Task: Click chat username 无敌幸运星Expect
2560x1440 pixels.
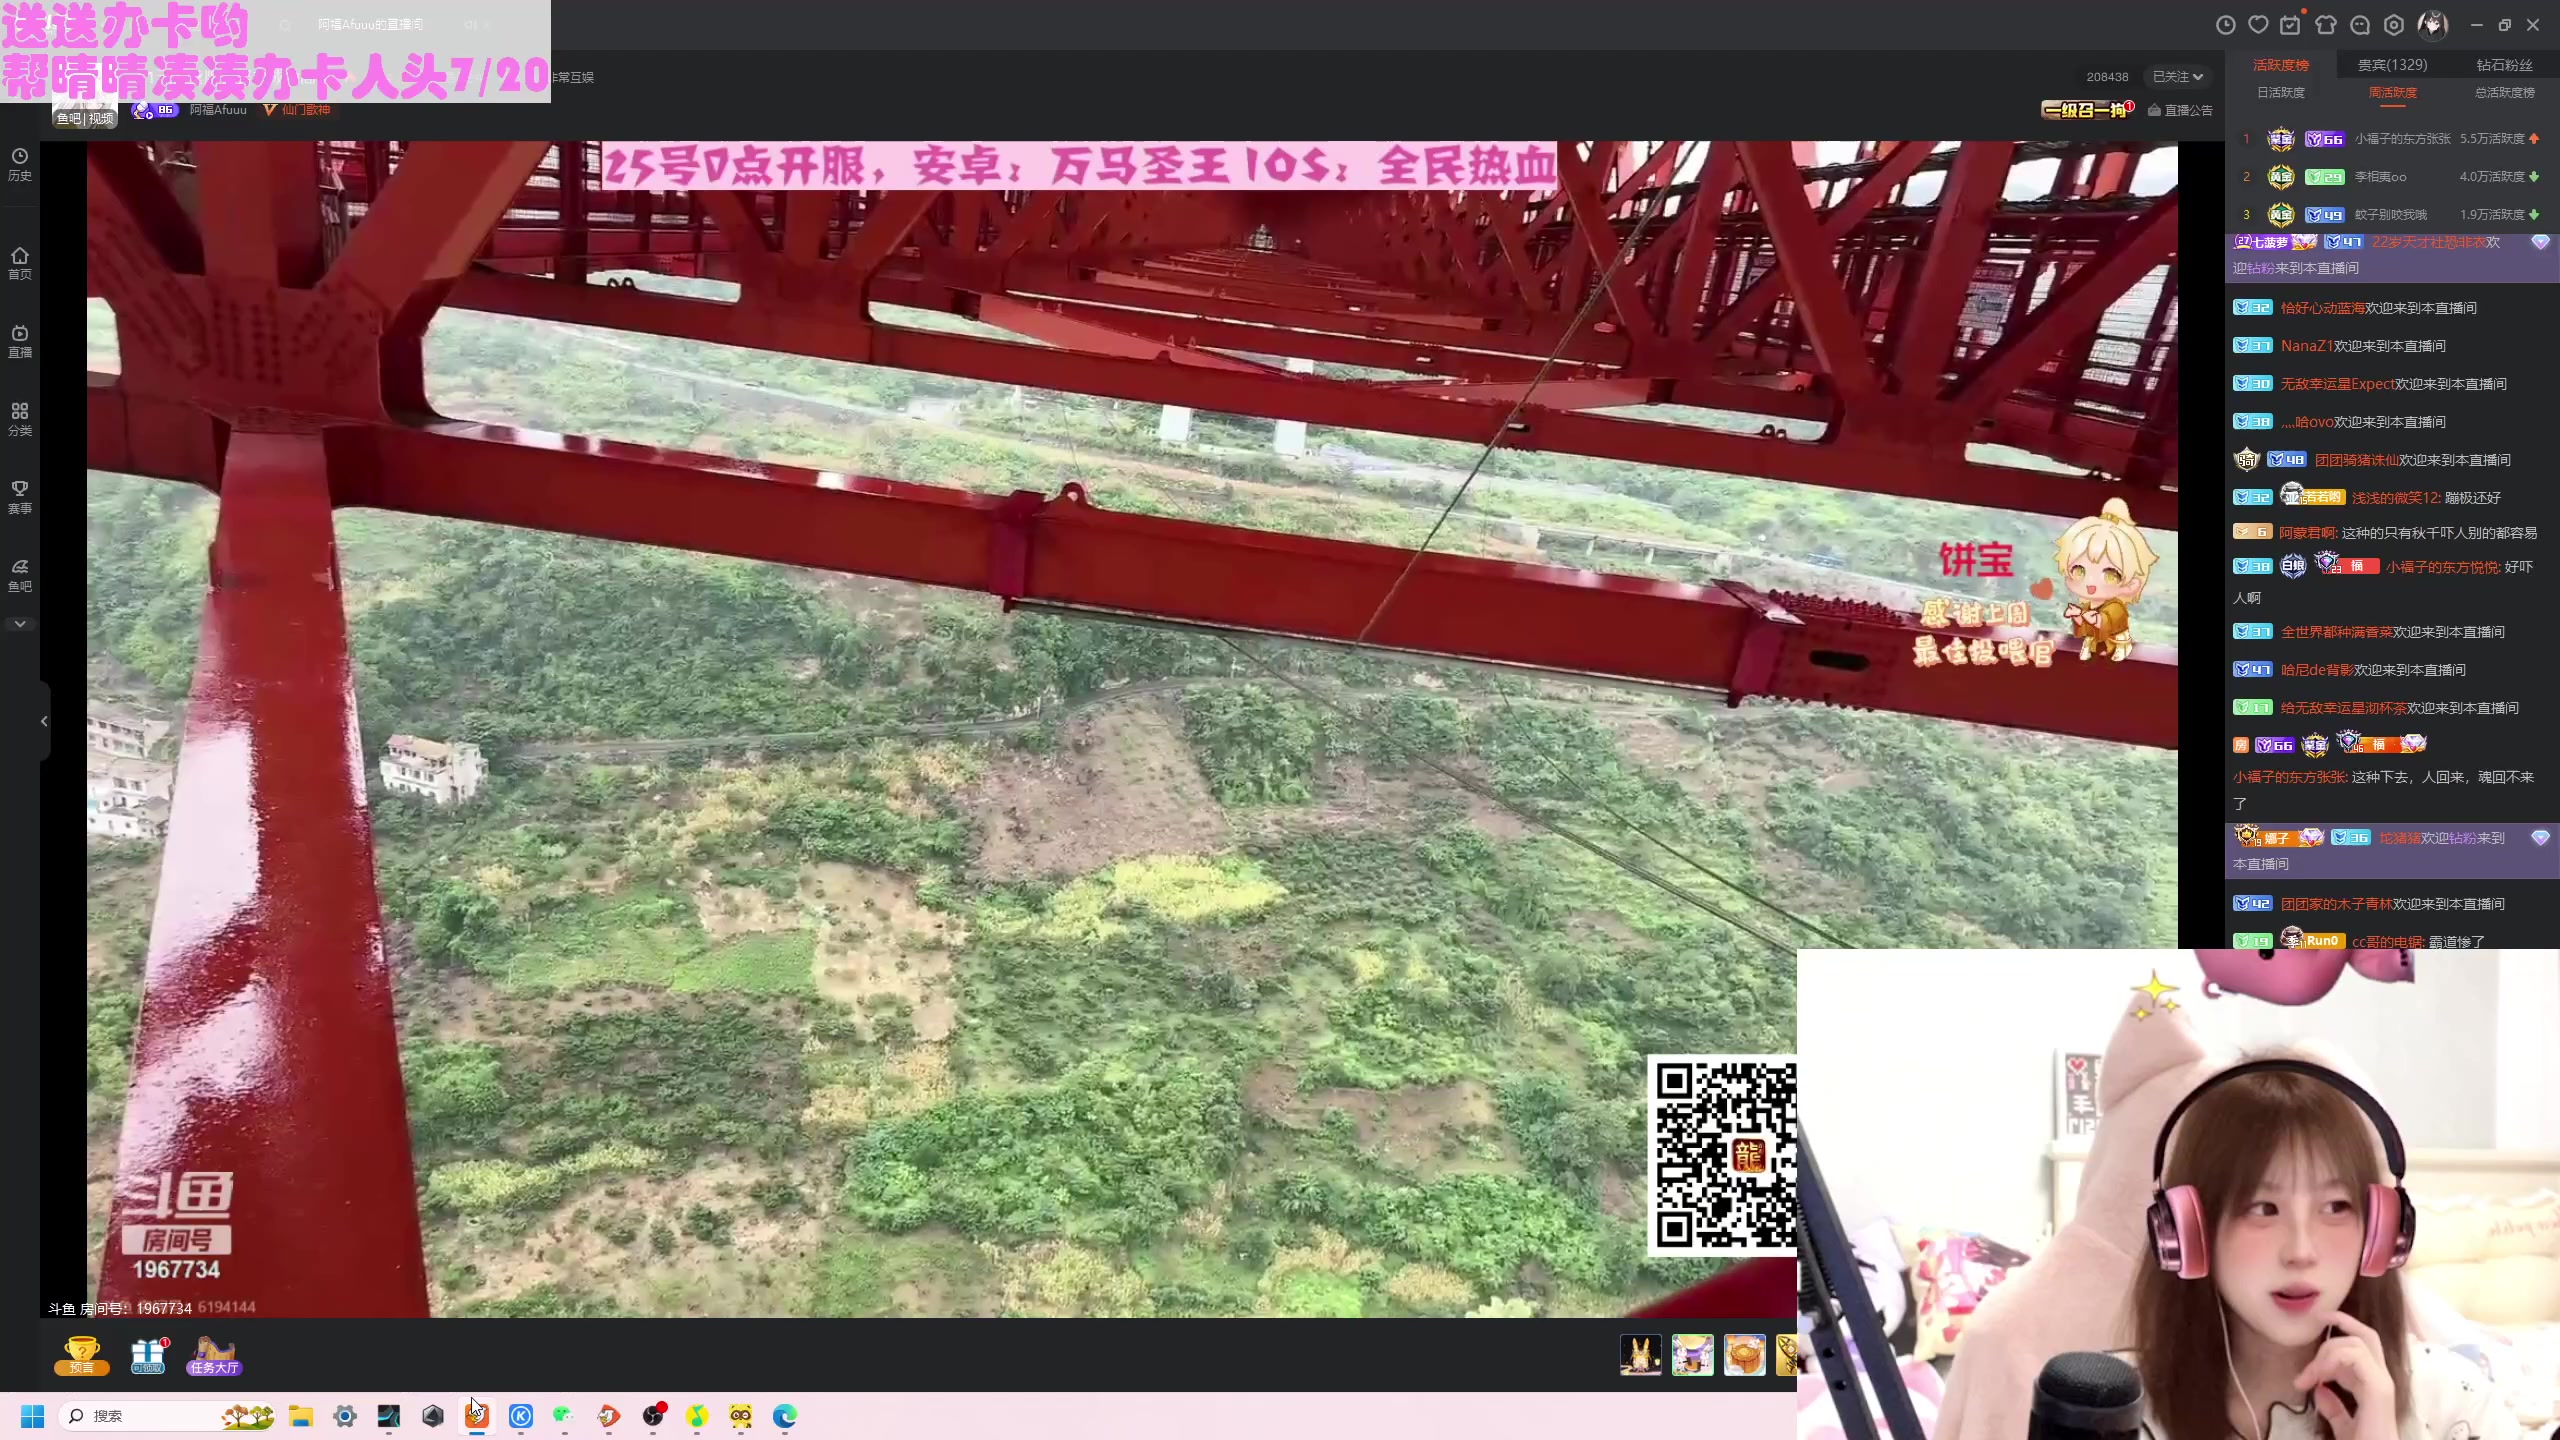Action: [2337, 384]
